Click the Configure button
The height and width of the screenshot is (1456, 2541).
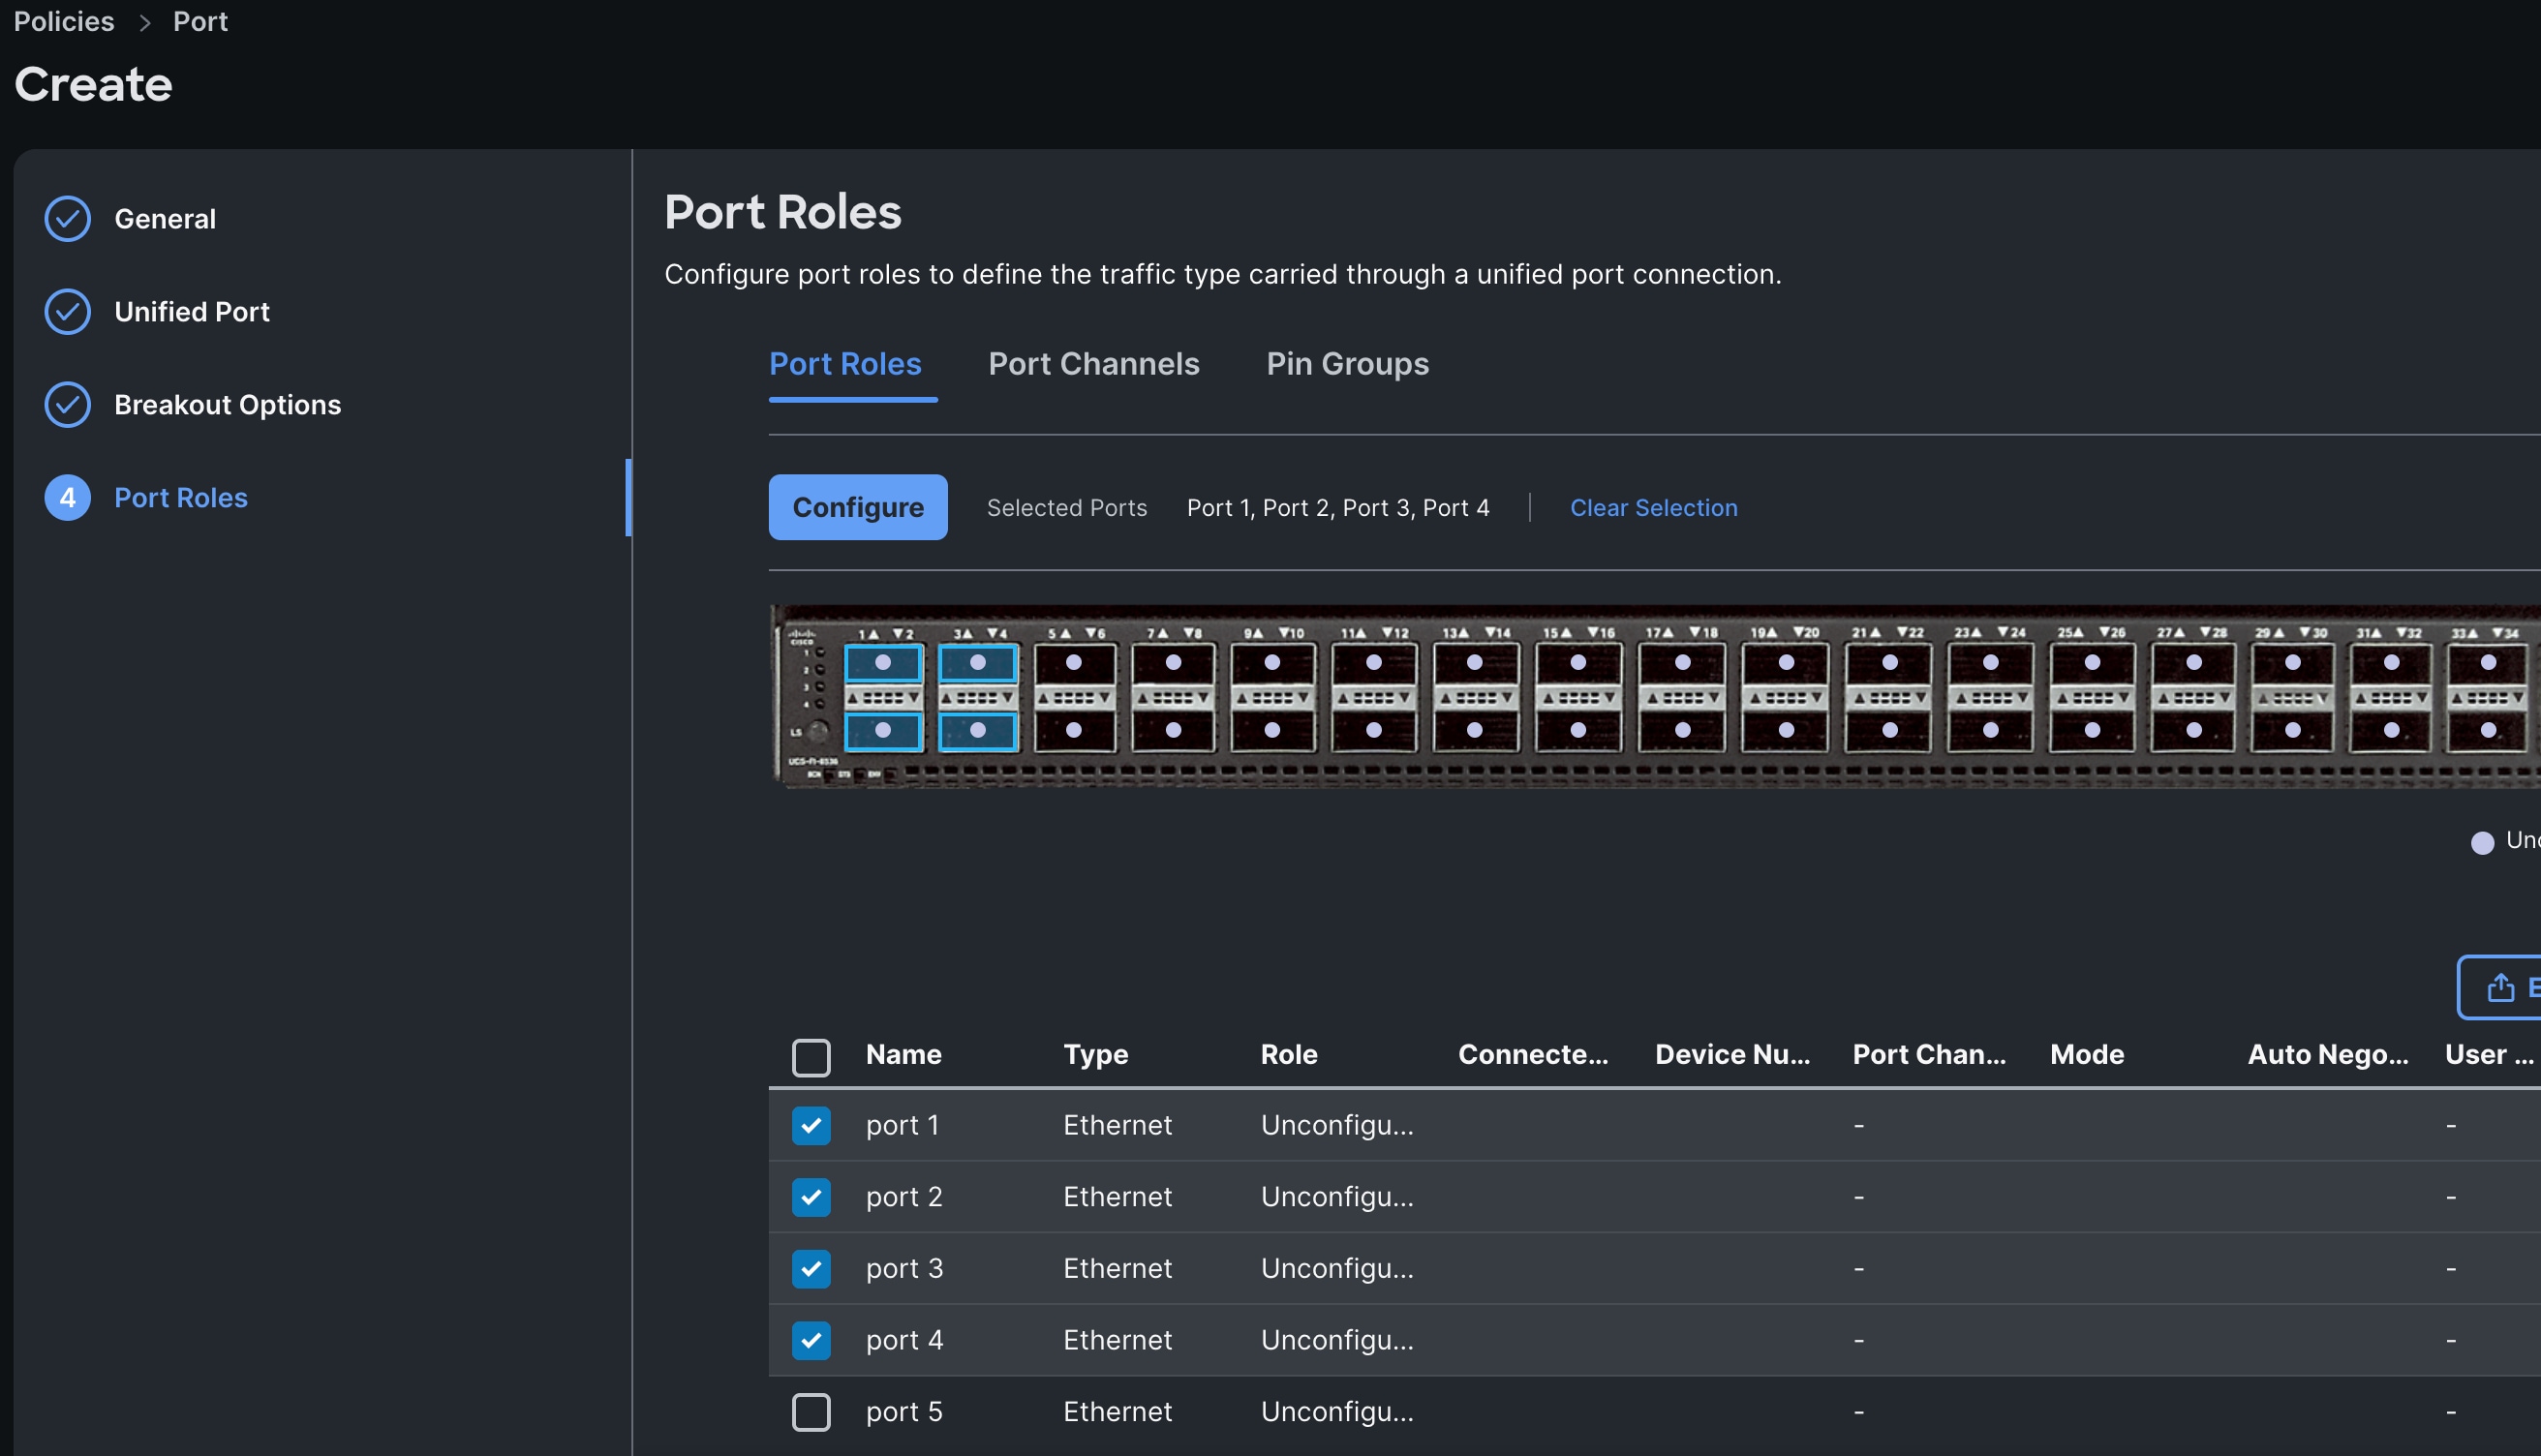click(x=858, y=507)
